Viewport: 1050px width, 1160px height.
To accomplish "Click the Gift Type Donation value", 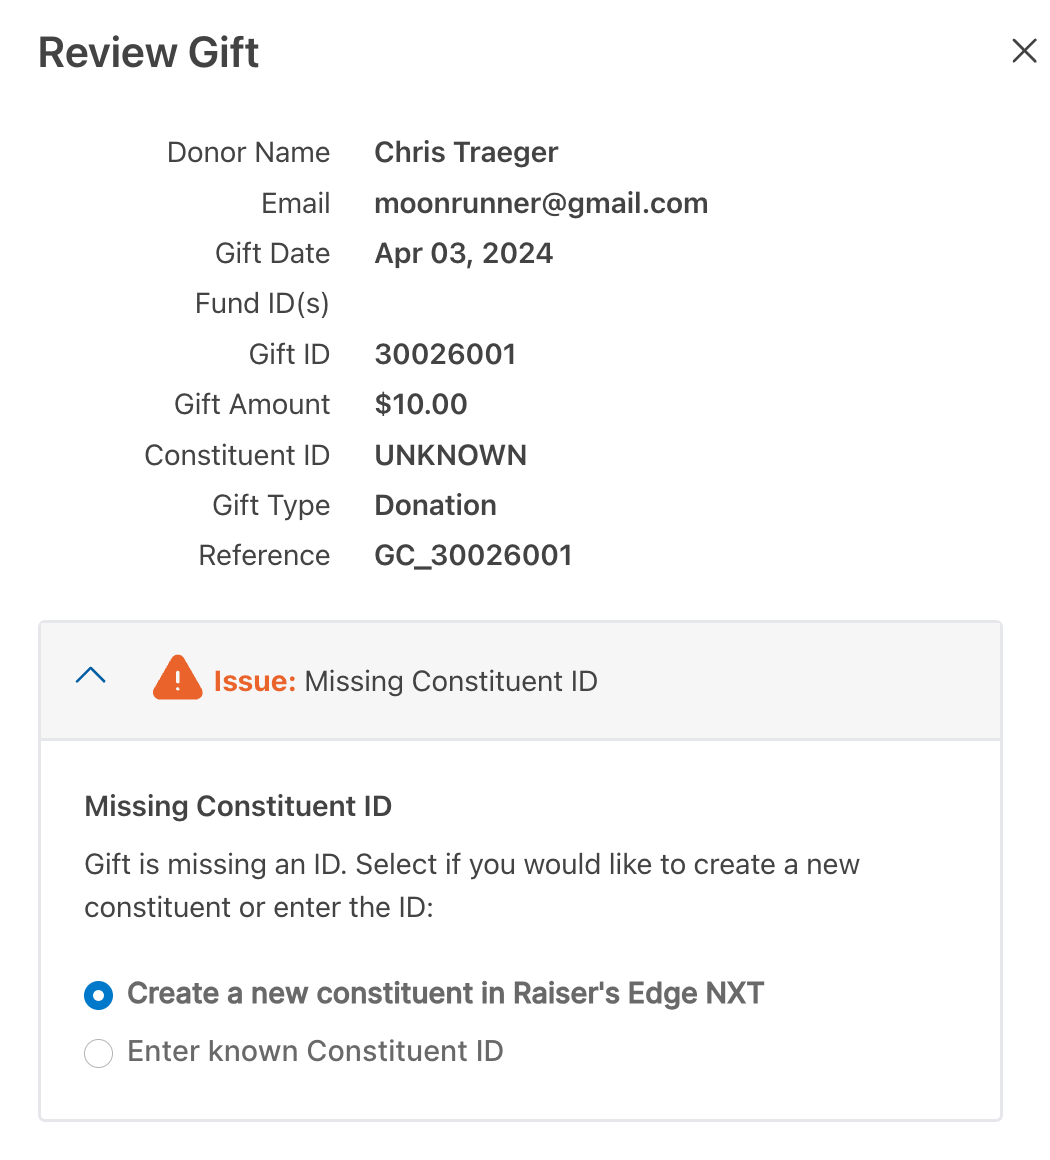I will pyautogui.click(x=436, y=505).
